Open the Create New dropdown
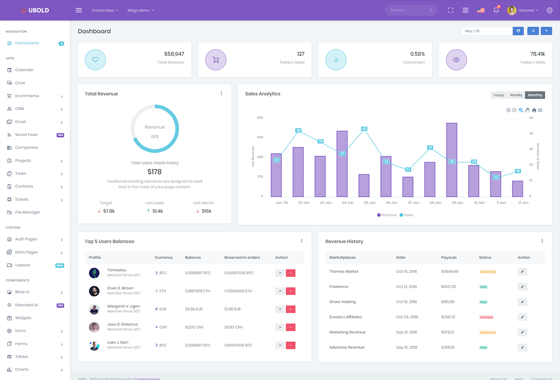 pyautogui.click(x=105, y=10)
